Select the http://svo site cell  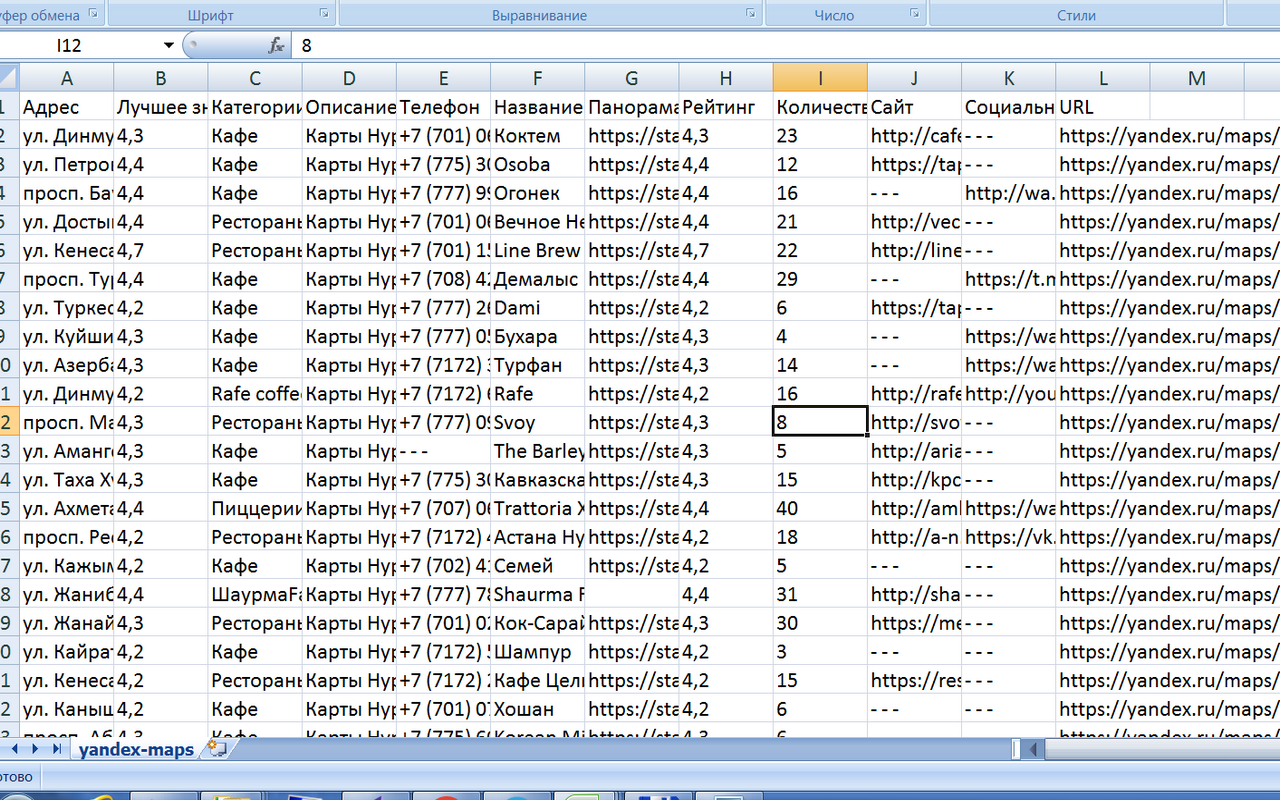coord(914,422)
